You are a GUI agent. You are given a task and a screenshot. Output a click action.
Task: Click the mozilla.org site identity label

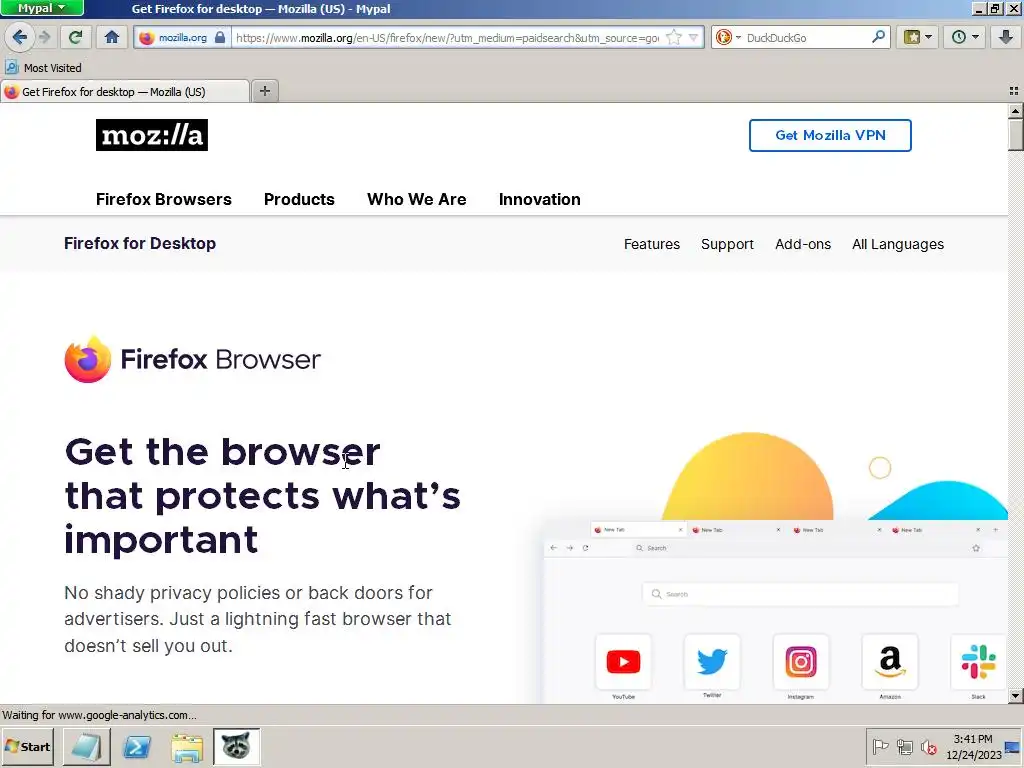click(183, 37)
